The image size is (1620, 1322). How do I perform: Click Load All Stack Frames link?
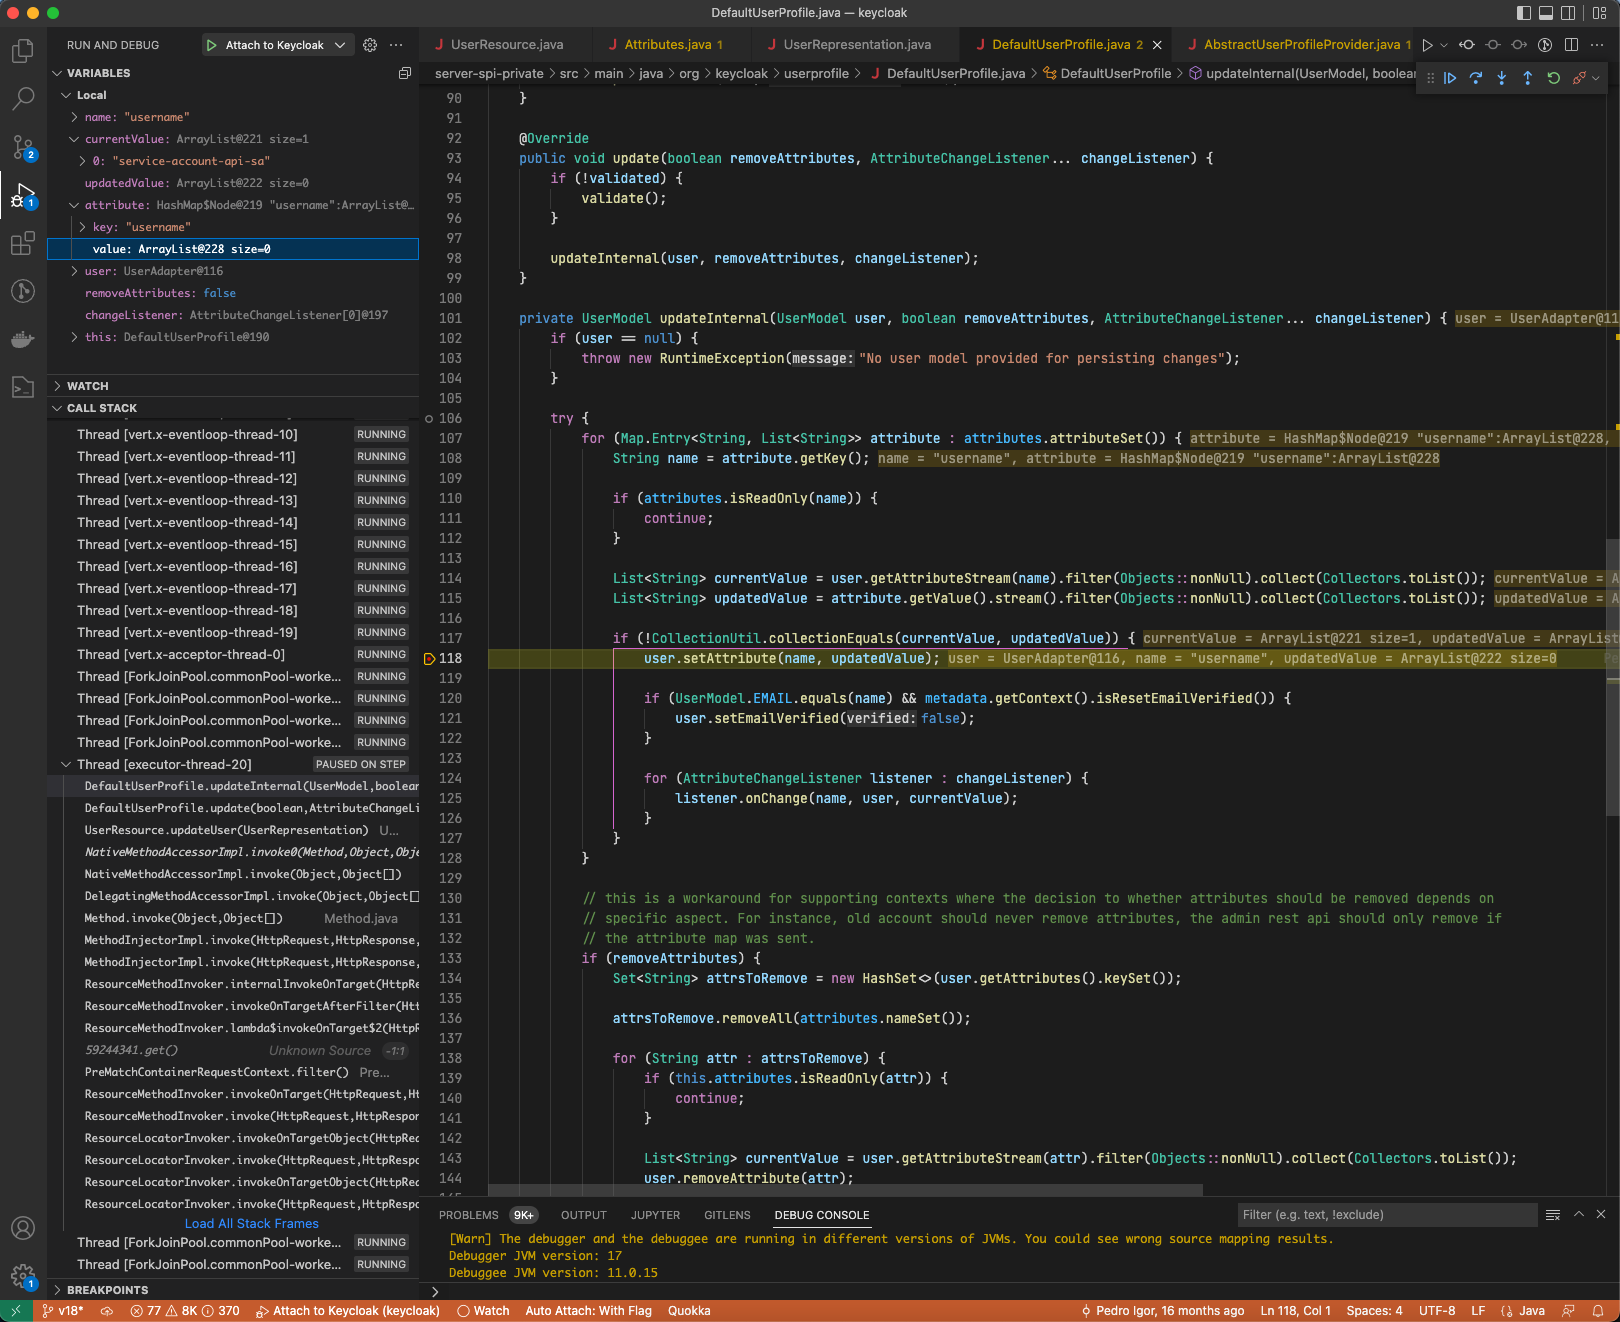click(x=251, y=1223)
